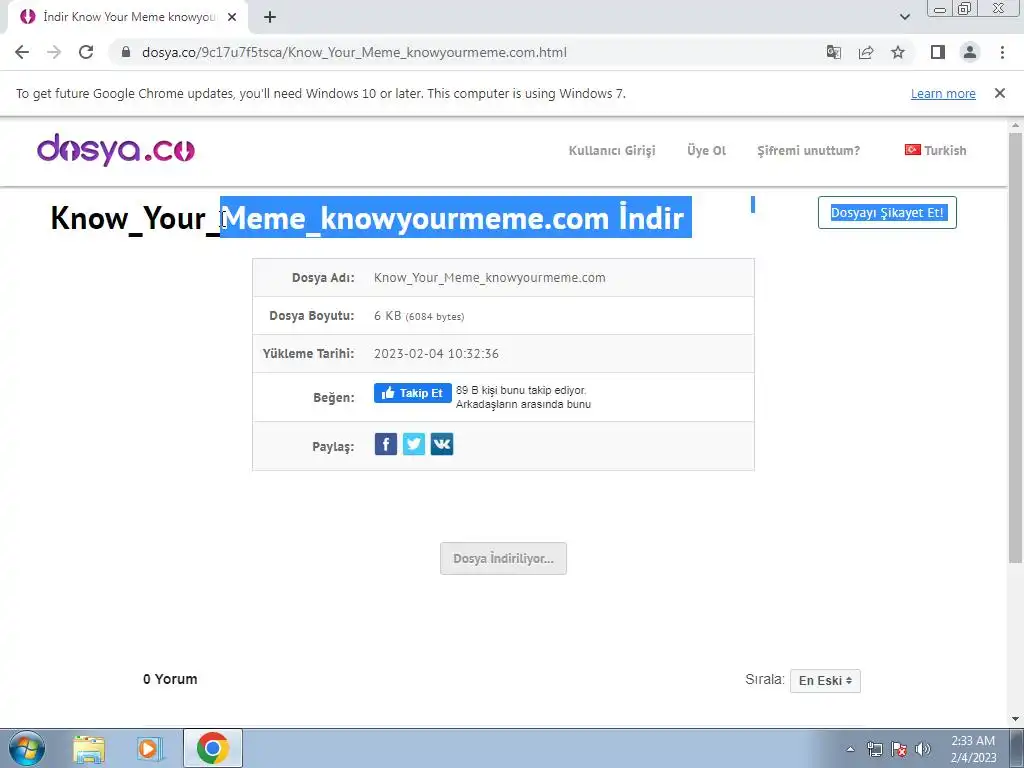
Task: Open the Chrome profile avatar
Action: tap(970, 52)
